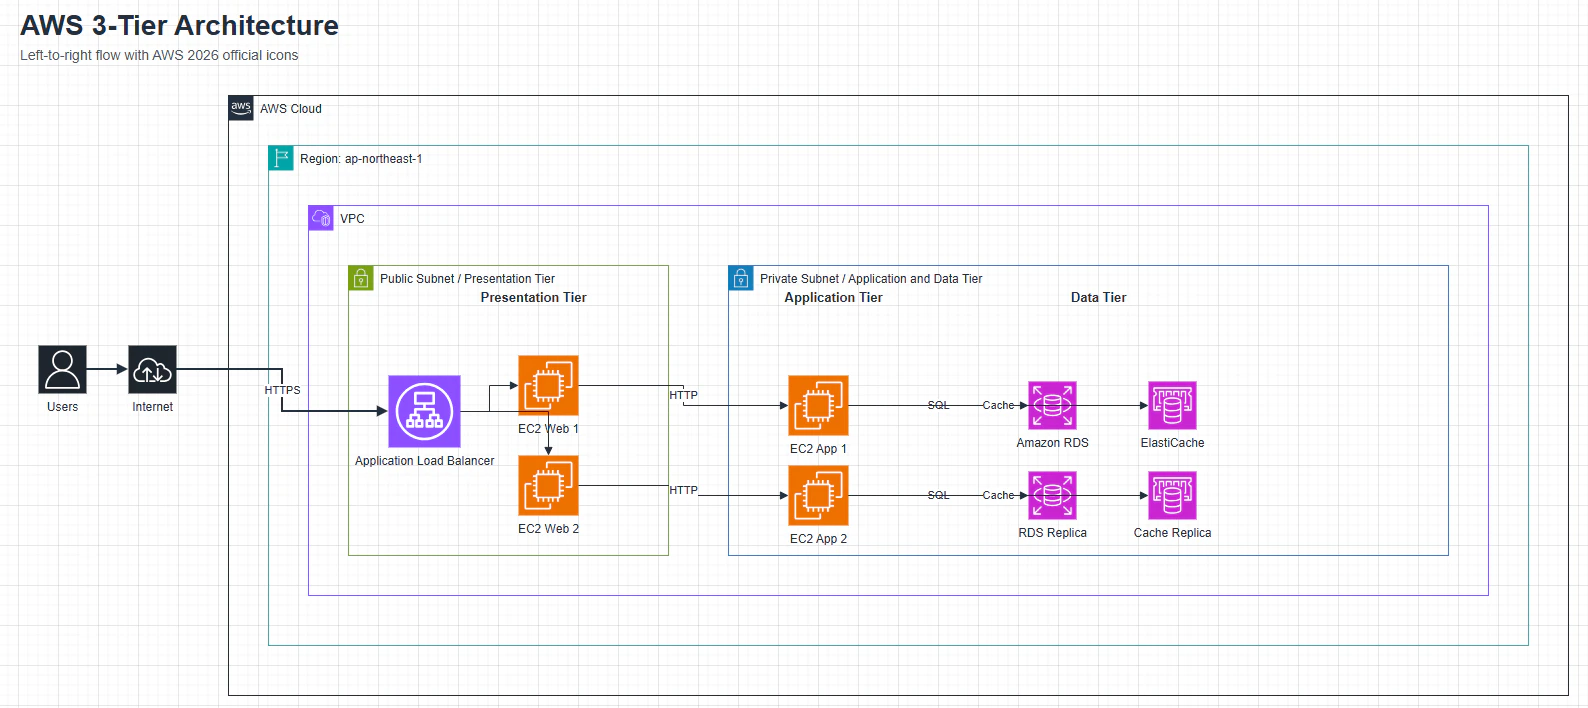Select the bold 'Application Tier' heading
Screen dimensions: 1588x708
tap(833, 298)
